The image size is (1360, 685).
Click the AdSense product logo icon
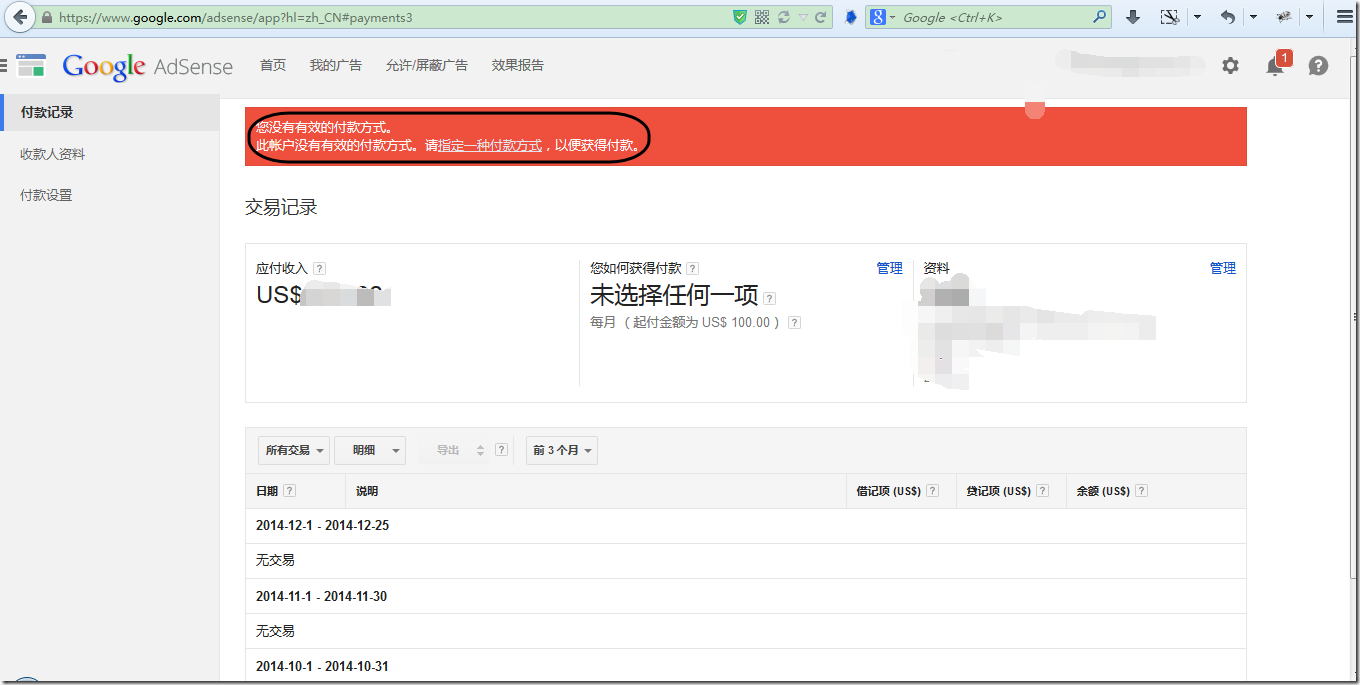(x=31, y=65)
